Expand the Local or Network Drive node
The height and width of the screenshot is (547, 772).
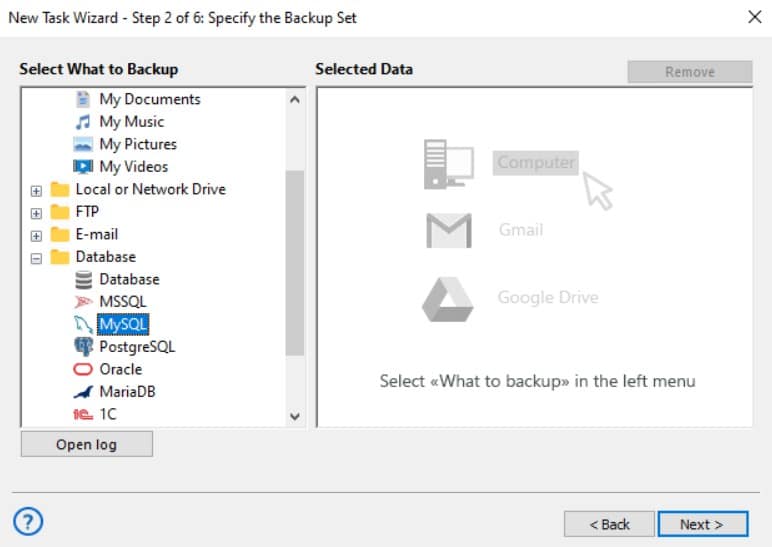point(36,191)
